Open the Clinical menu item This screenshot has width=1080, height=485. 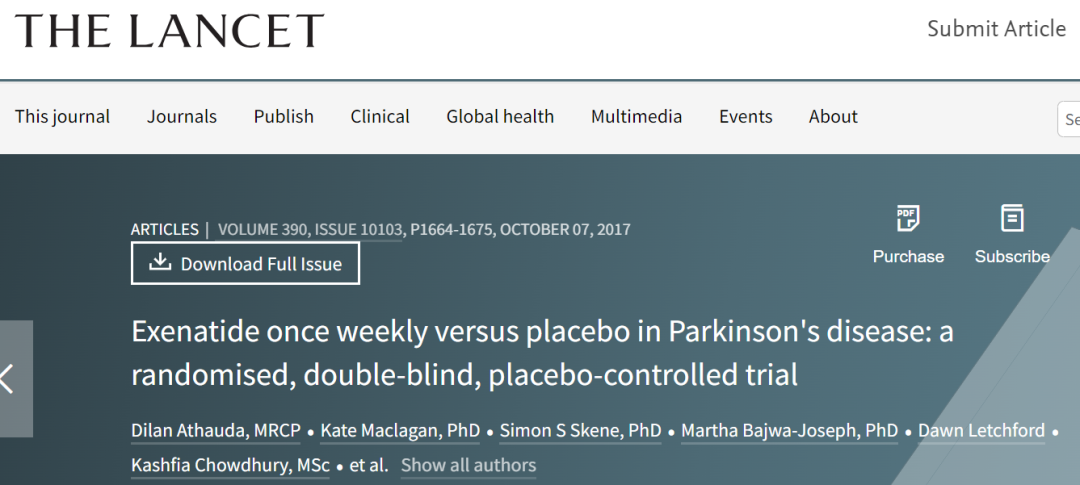(380, 116)
